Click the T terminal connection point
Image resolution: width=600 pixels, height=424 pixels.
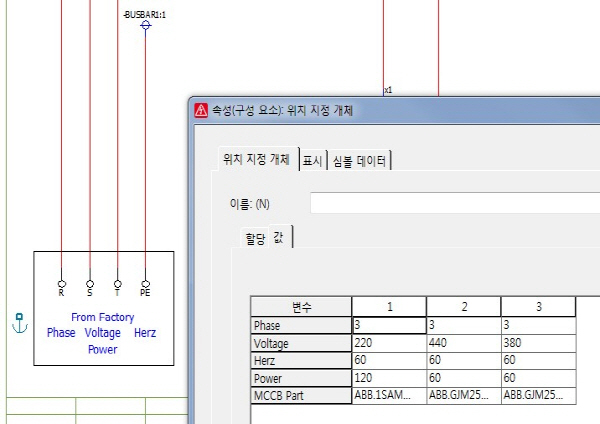coord(117,284)
